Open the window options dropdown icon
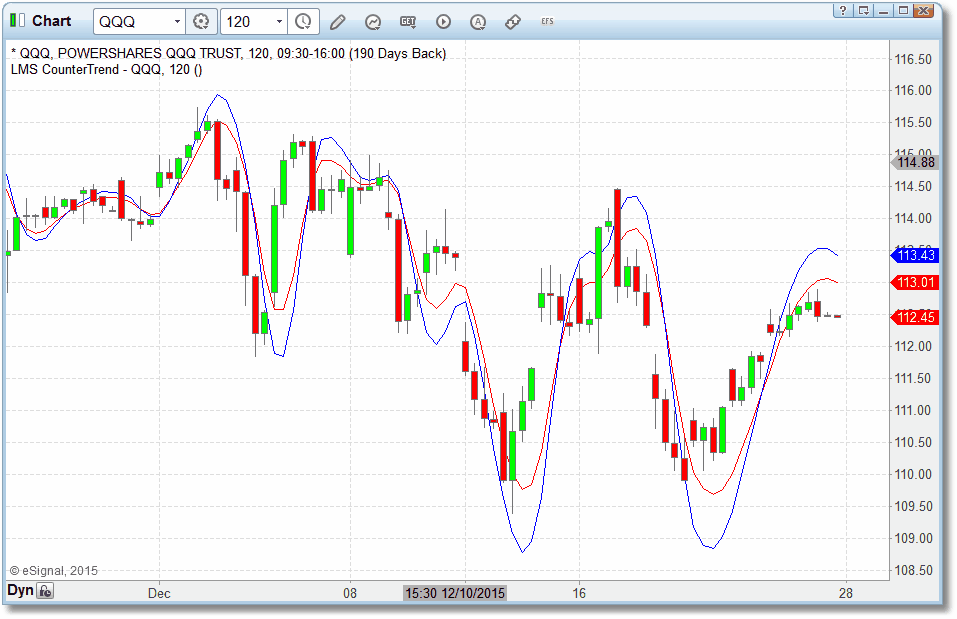Image resolution: width=957 pixels, height=619 pixels. coord(864,10)
